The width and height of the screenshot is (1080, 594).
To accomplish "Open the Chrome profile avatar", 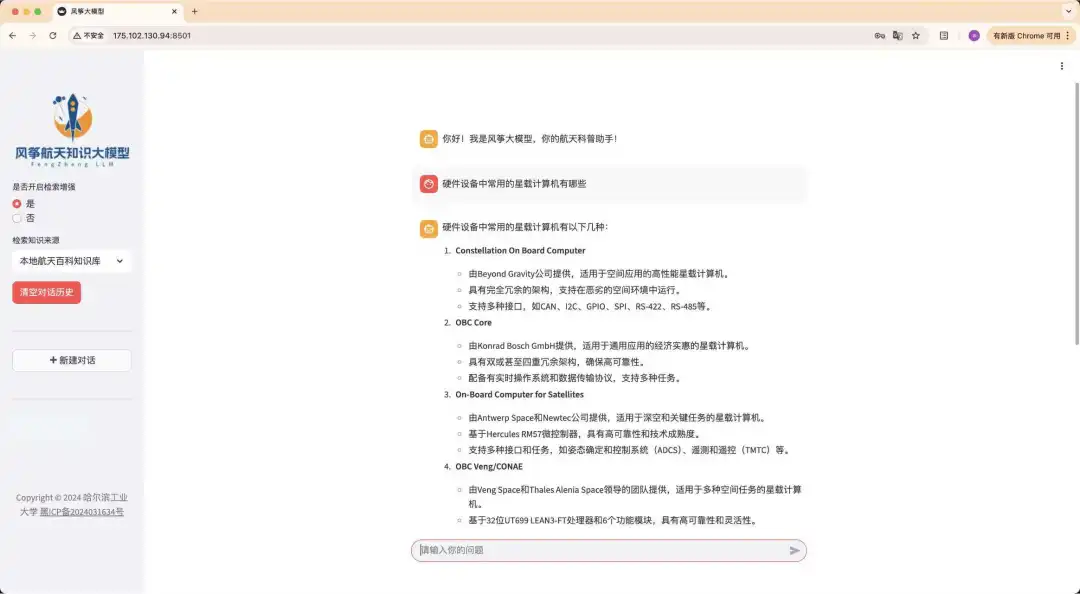I will 974,35.
